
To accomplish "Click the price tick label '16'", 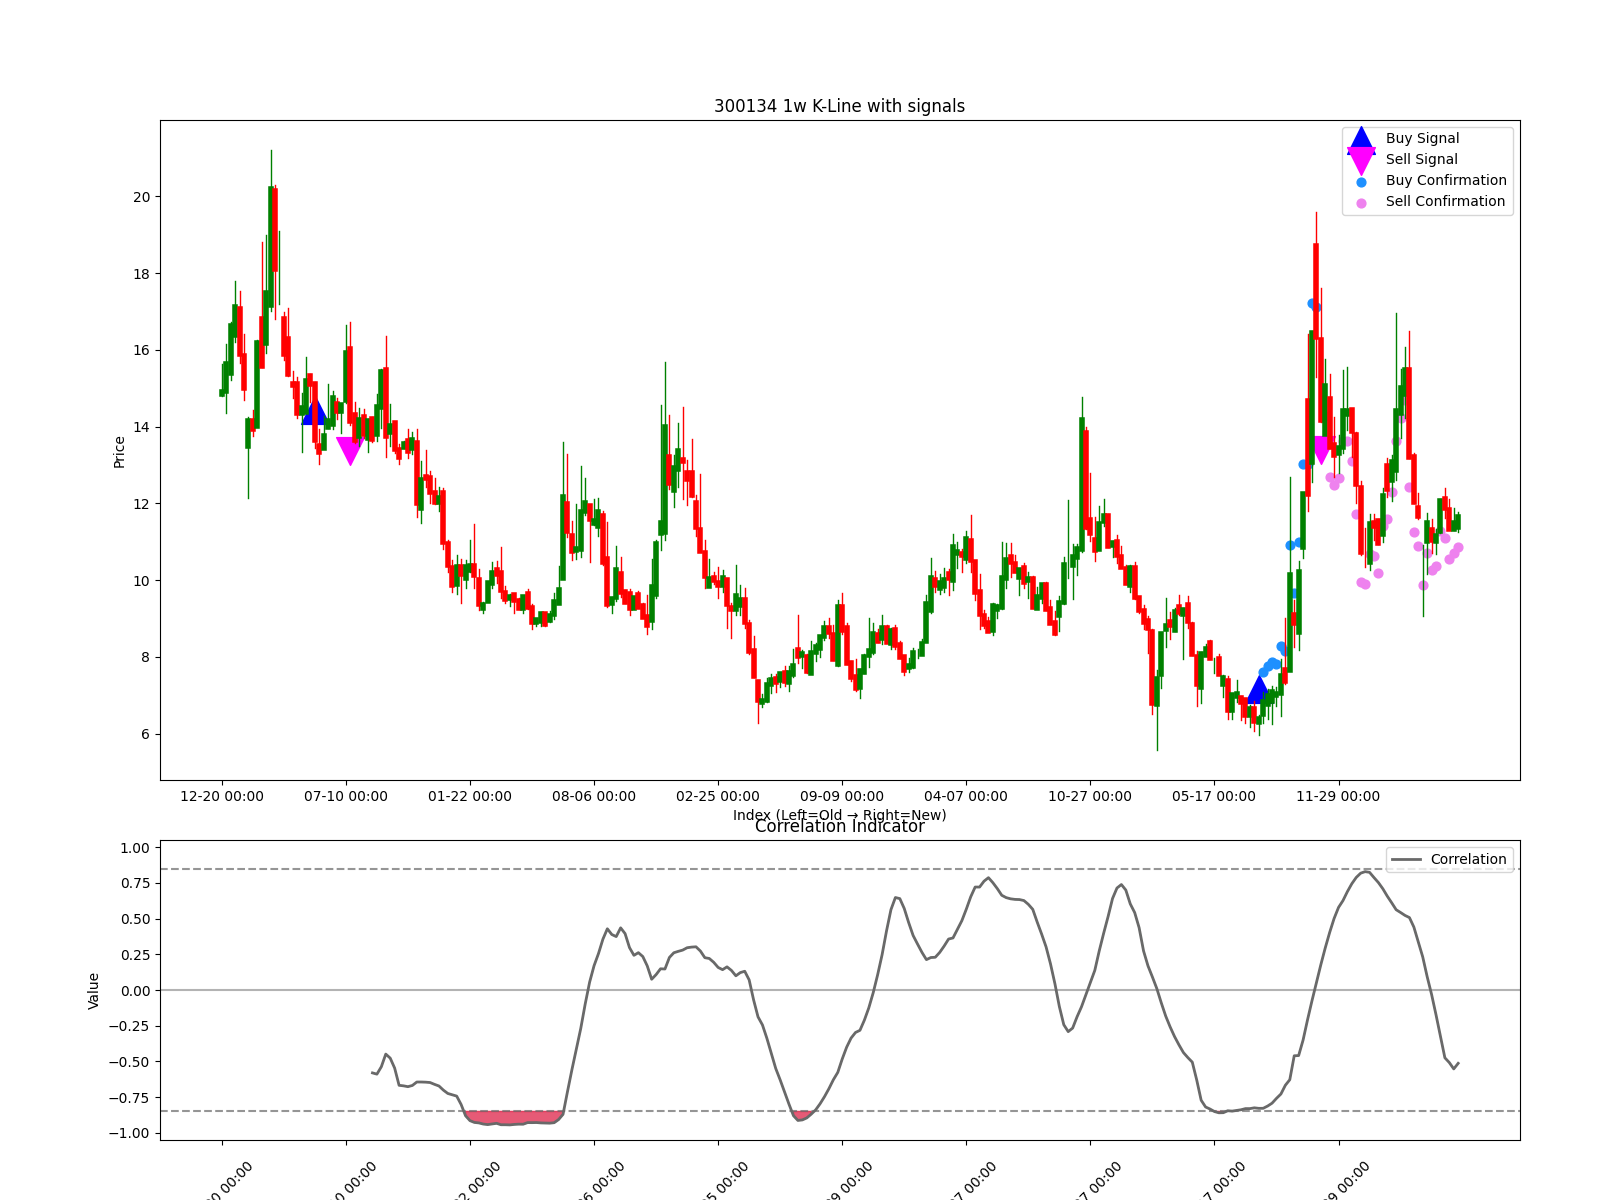I will coord(141,350).
